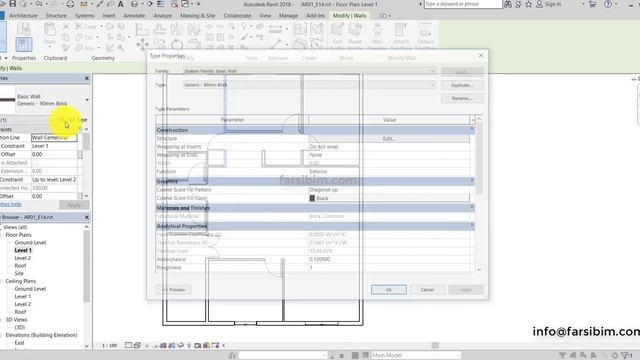Click the Preview button in Type Properties

pos(173,290)
